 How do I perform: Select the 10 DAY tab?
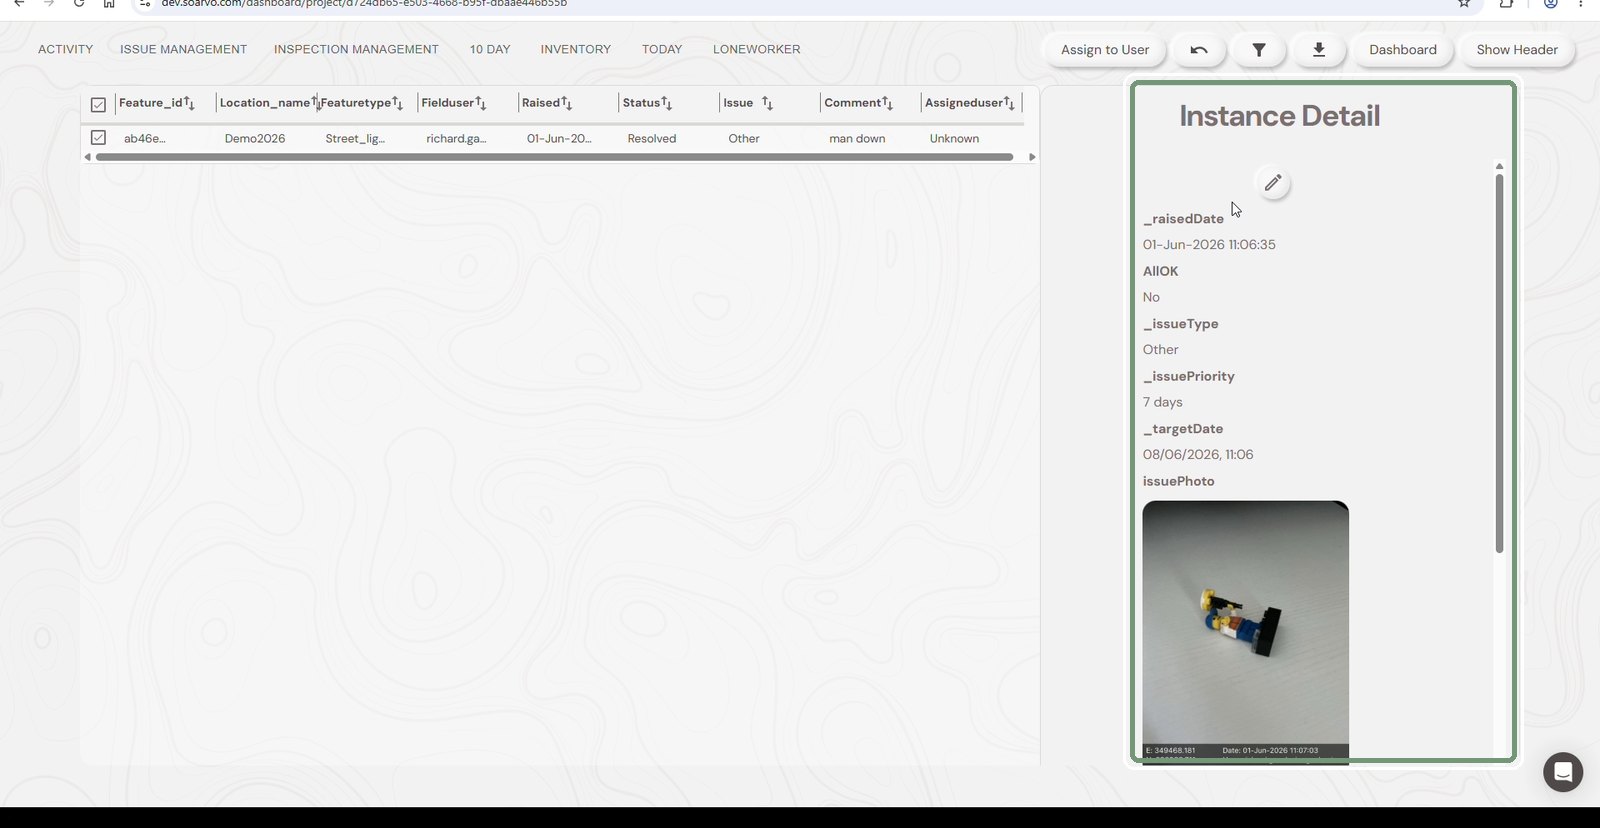click(490, 49)
